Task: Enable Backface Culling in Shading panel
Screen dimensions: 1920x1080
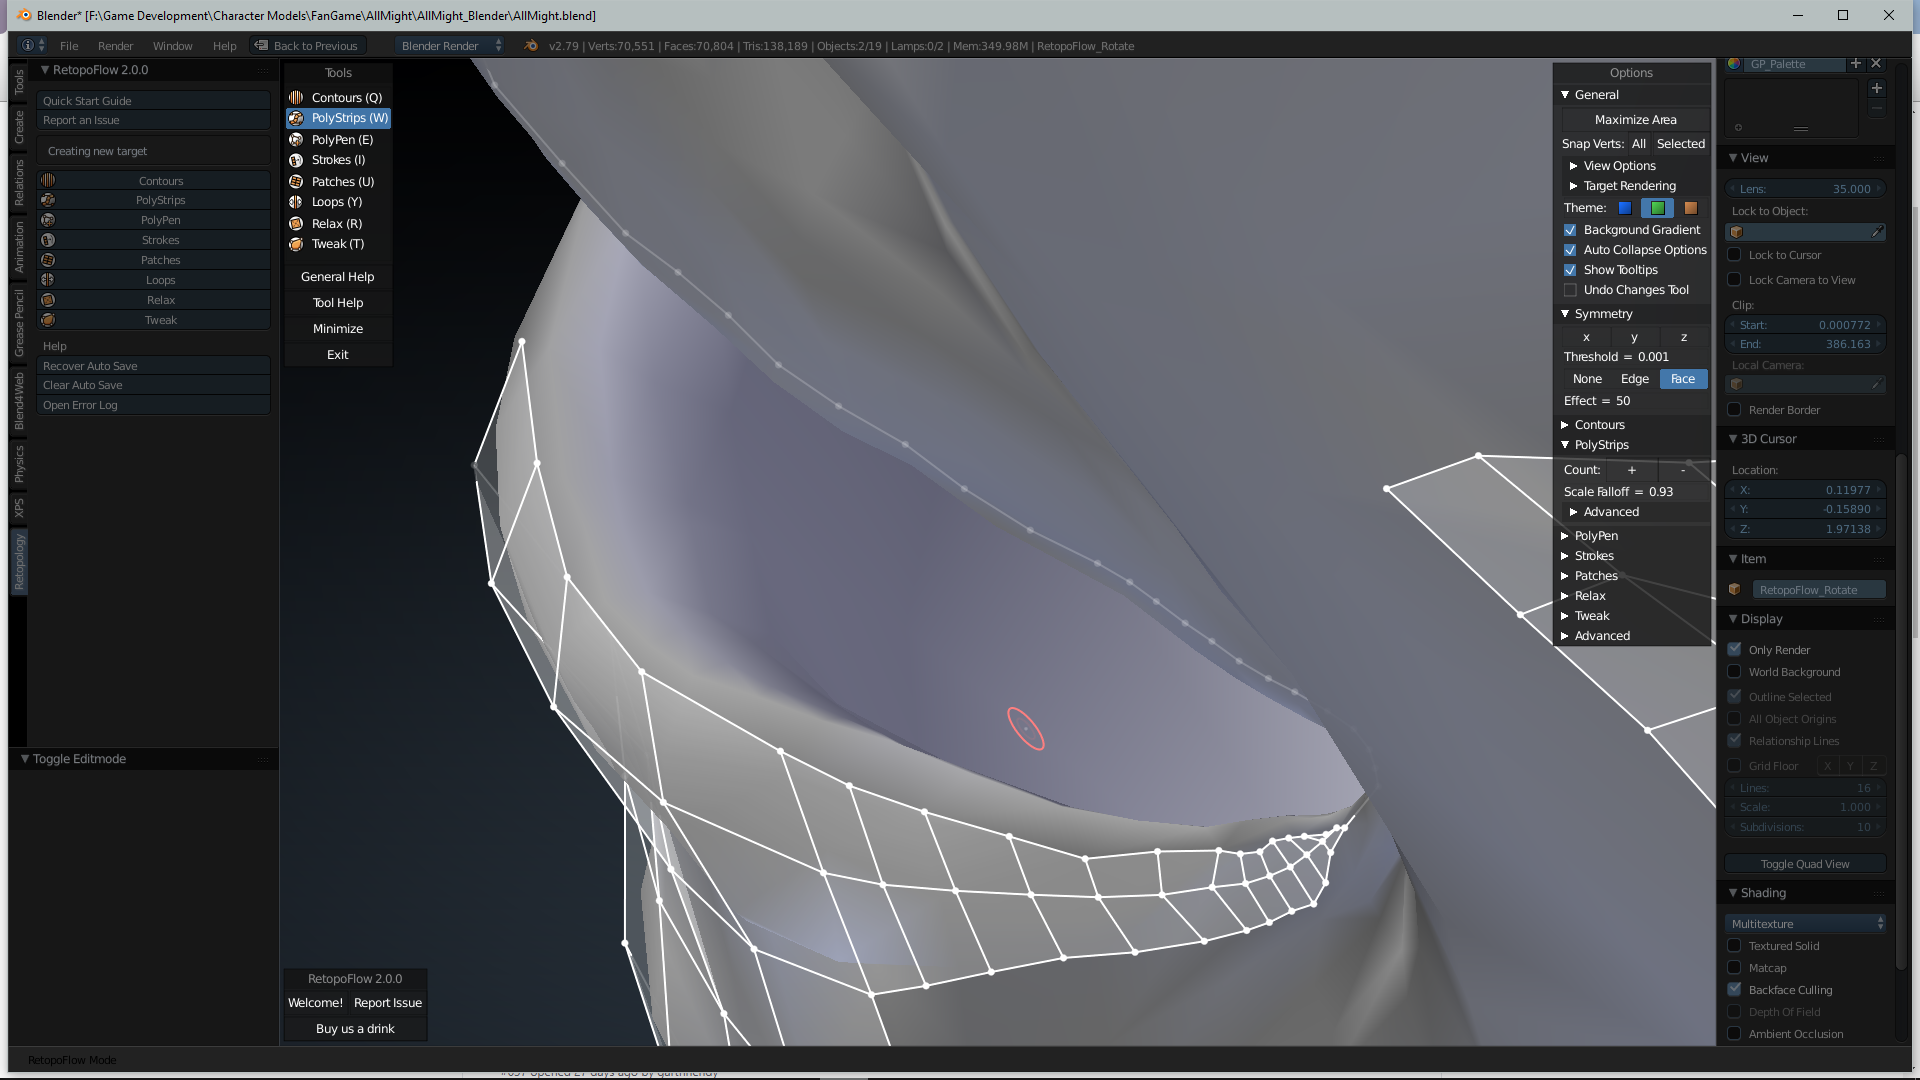Action: [1735, 989]
